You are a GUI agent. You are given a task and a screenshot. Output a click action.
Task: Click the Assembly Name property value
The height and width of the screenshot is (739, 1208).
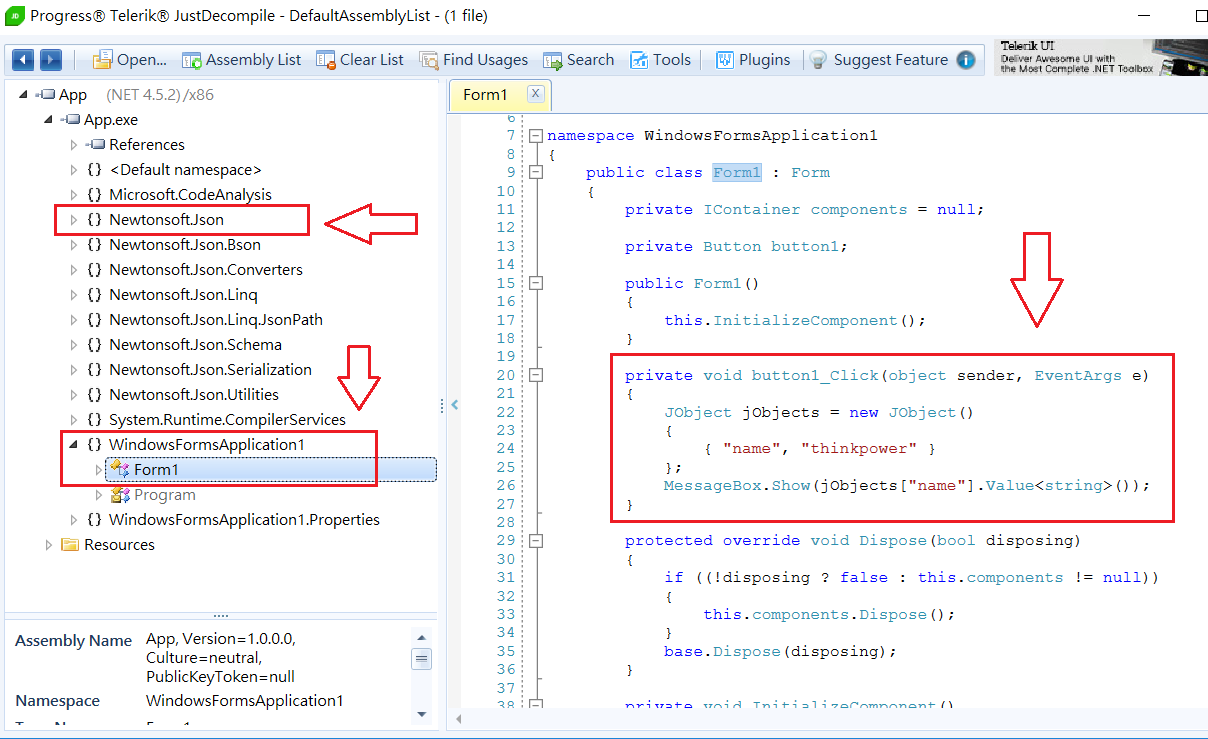pyautogui.click(x=221, y=658)
